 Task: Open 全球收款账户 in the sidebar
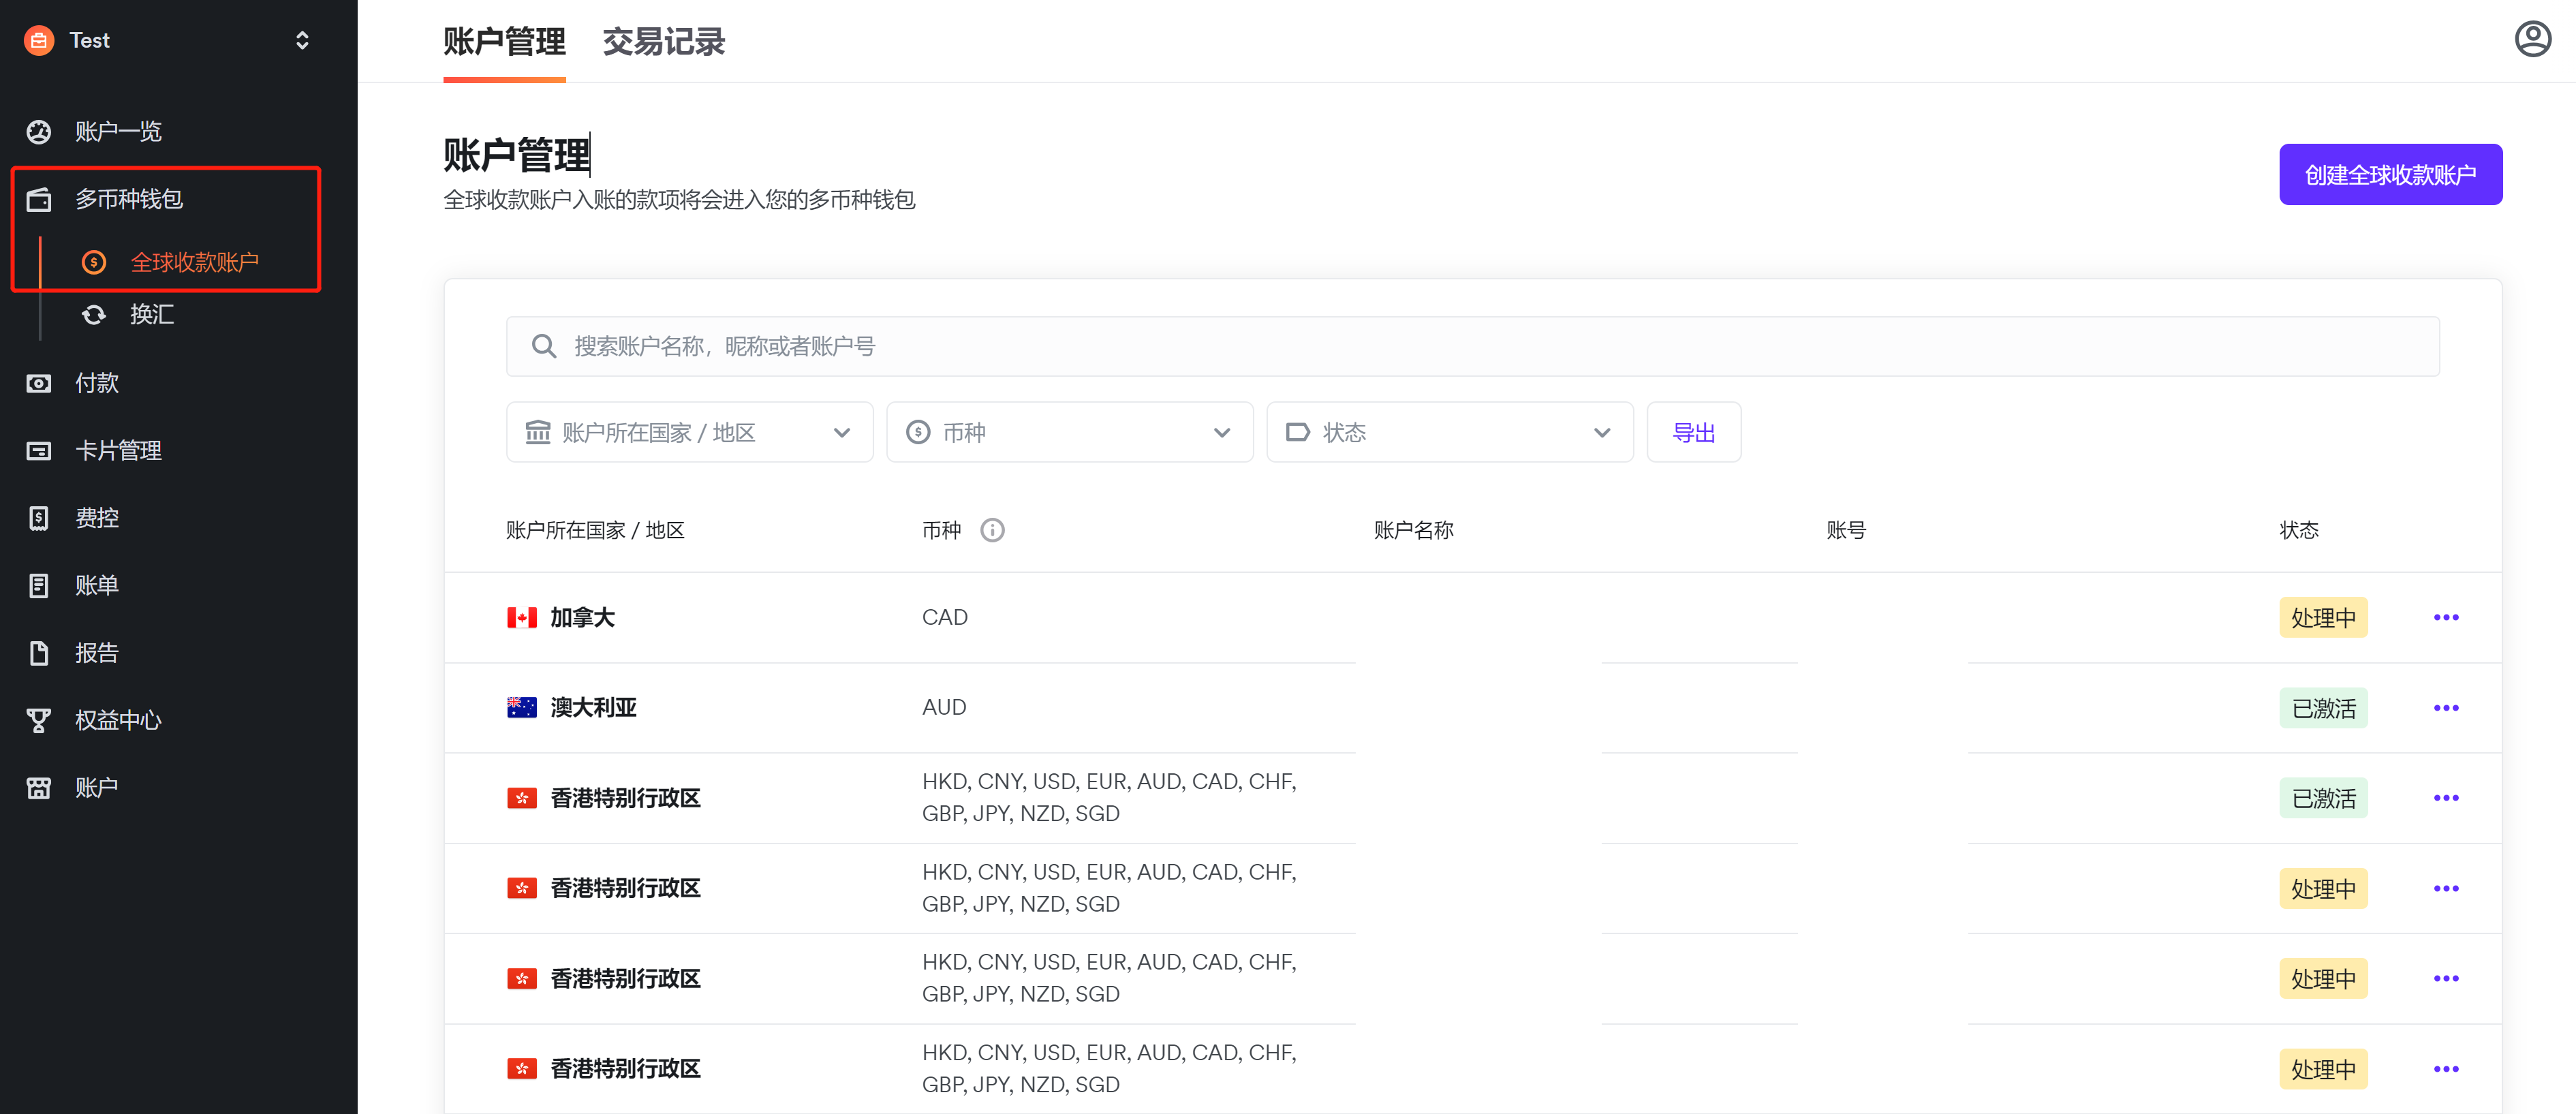point(194,262)
